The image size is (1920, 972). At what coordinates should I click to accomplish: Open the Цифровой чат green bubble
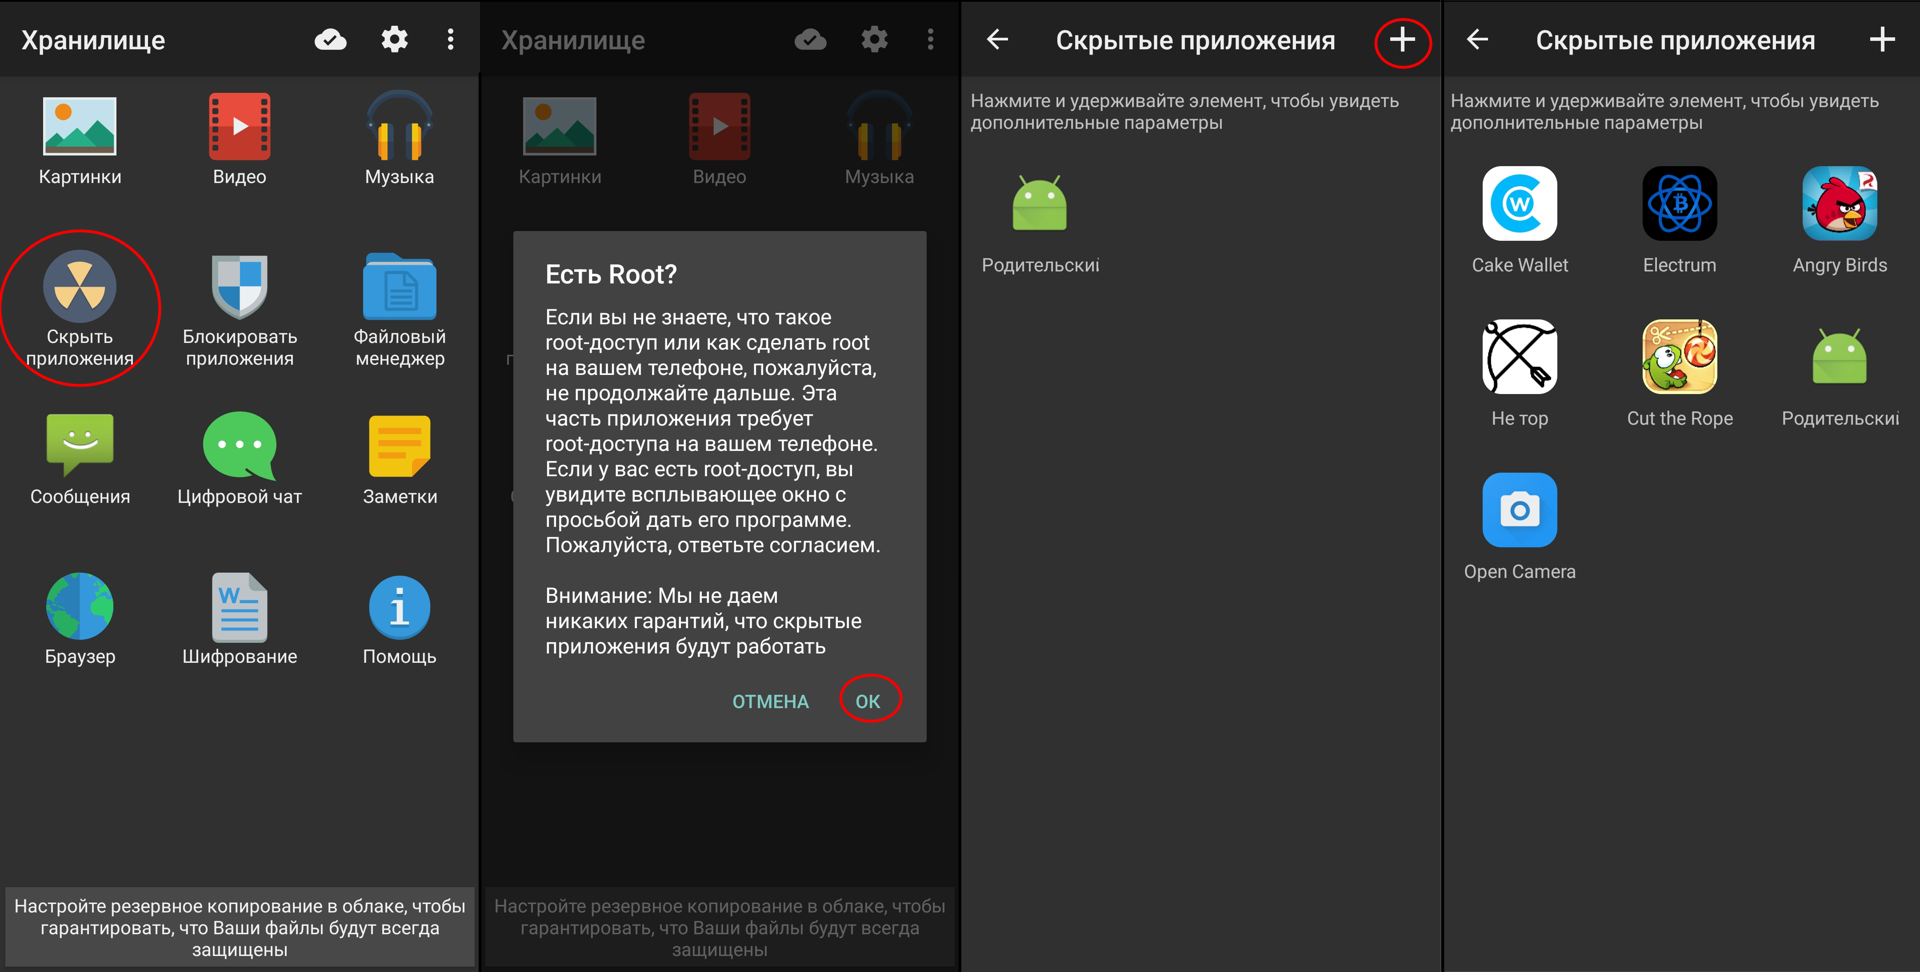[240, 445]
